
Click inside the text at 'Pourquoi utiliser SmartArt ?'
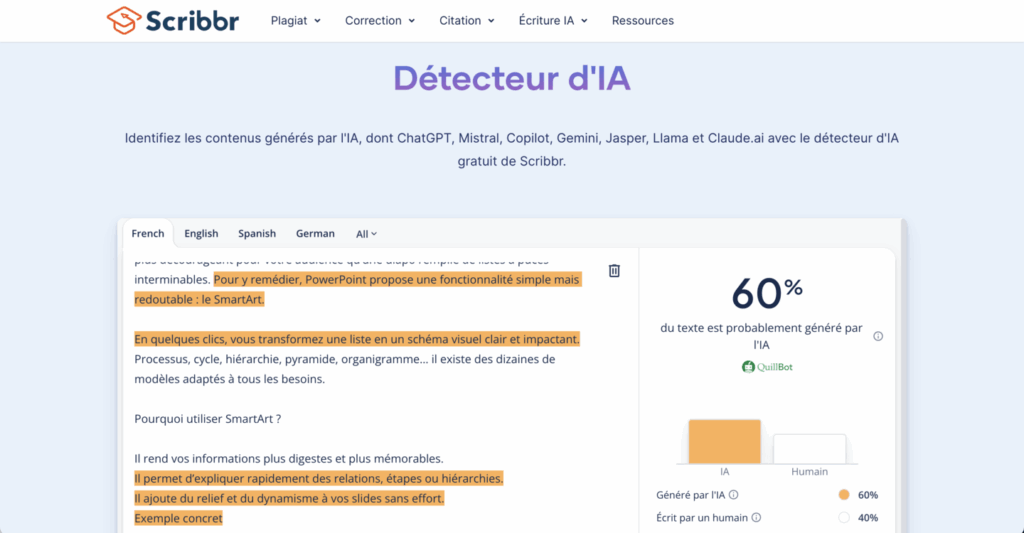pyautogui.click(x=210, y=418)
